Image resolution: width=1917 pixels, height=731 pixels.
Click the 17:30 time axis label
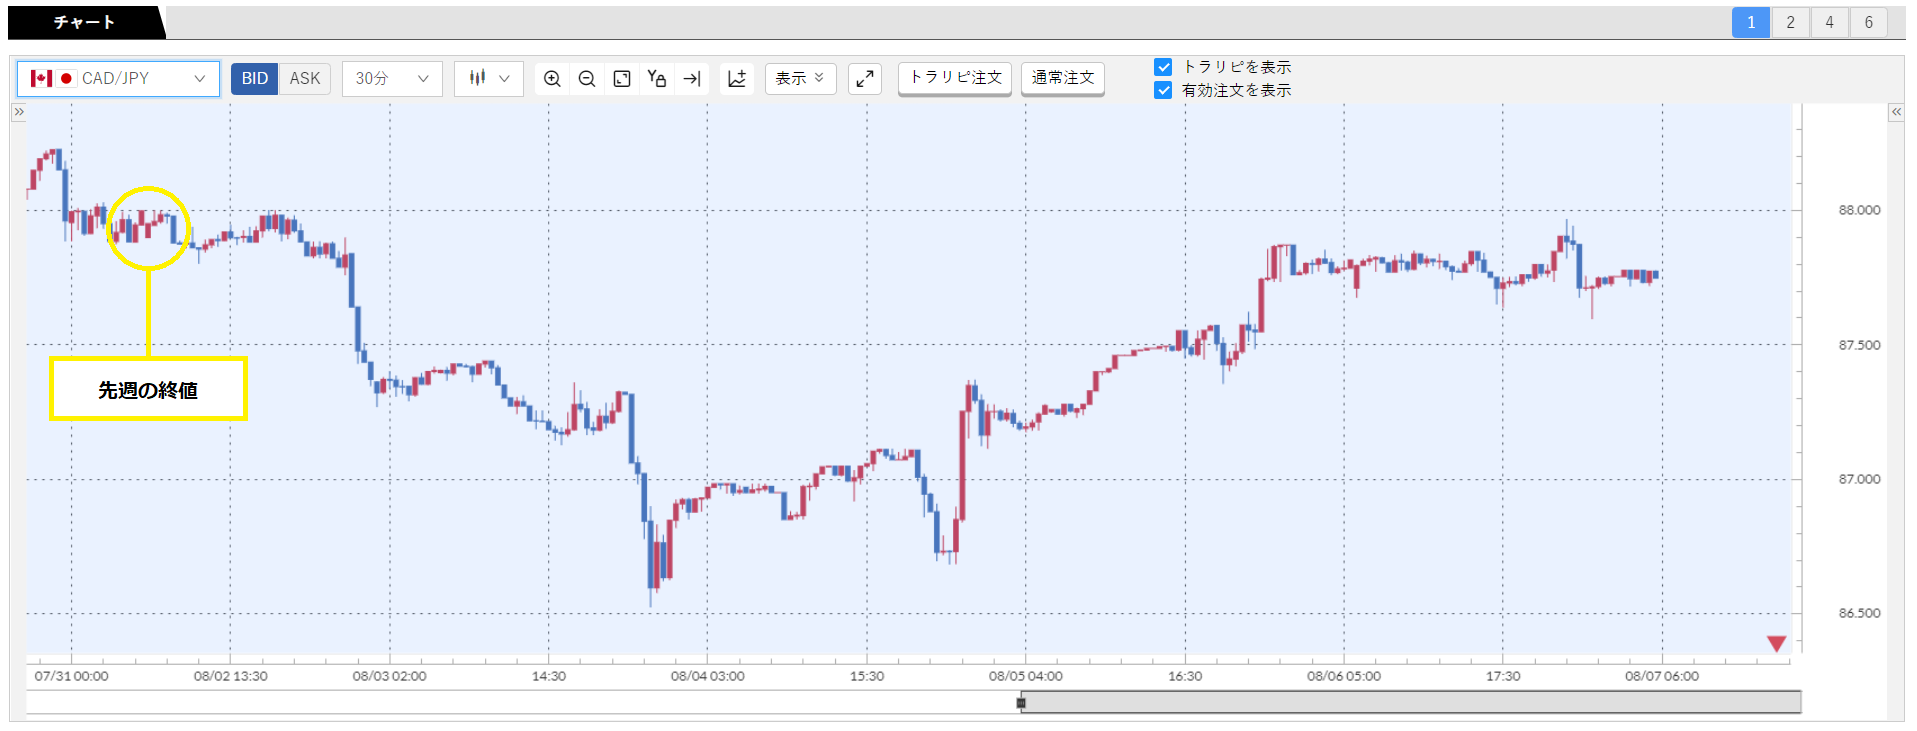[1502, 676]
